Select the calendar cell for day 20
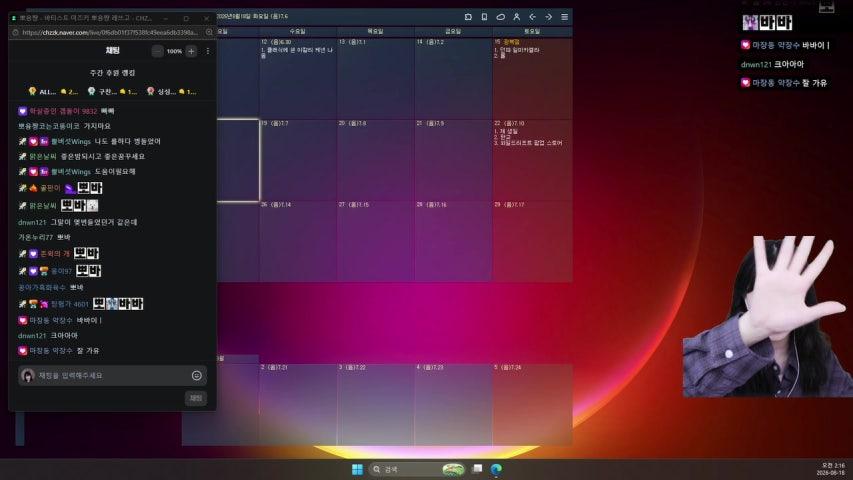Viewport: 853px width, 480px height. (x=376, y=160)
